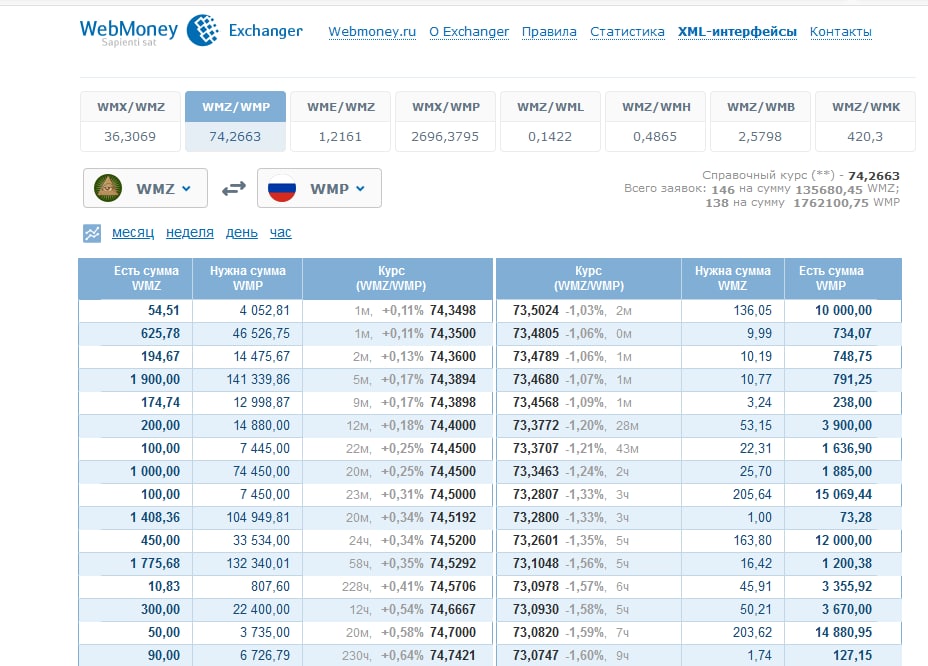Open the О Exchanger link
928x666 pixels.
click(469, 32)
